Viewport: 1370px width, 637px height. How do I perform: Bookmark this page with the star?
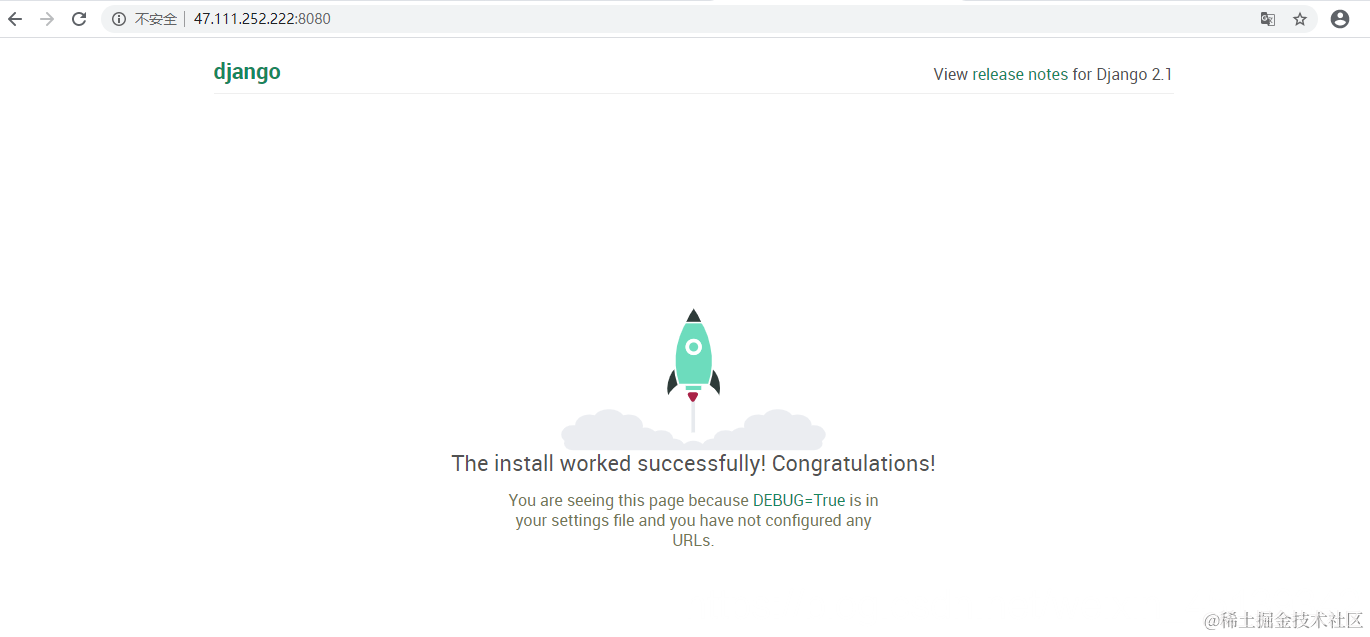point(1300,19)
